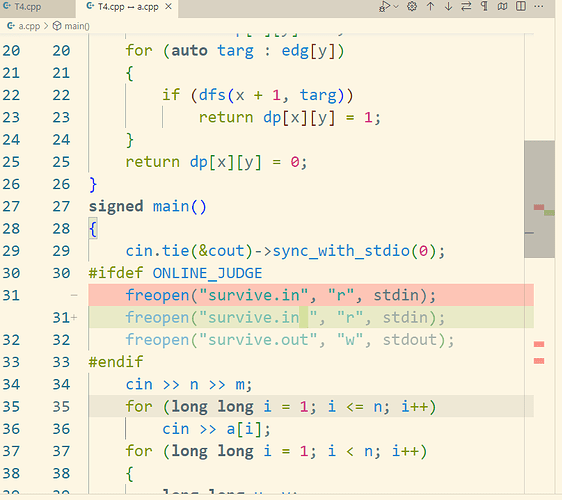The image size is (562, 500).
Task: Go to the previous change arrow
Action: 430,6
